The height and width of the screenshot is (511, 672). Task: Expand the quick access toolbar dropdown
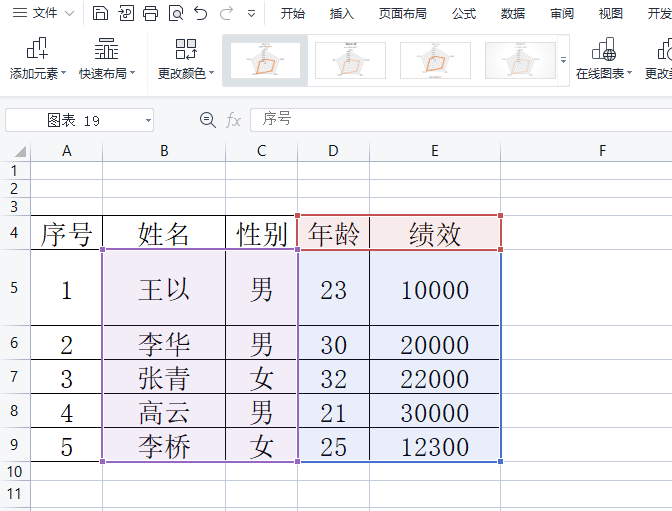pyautogui.click(x=252, y=14)
